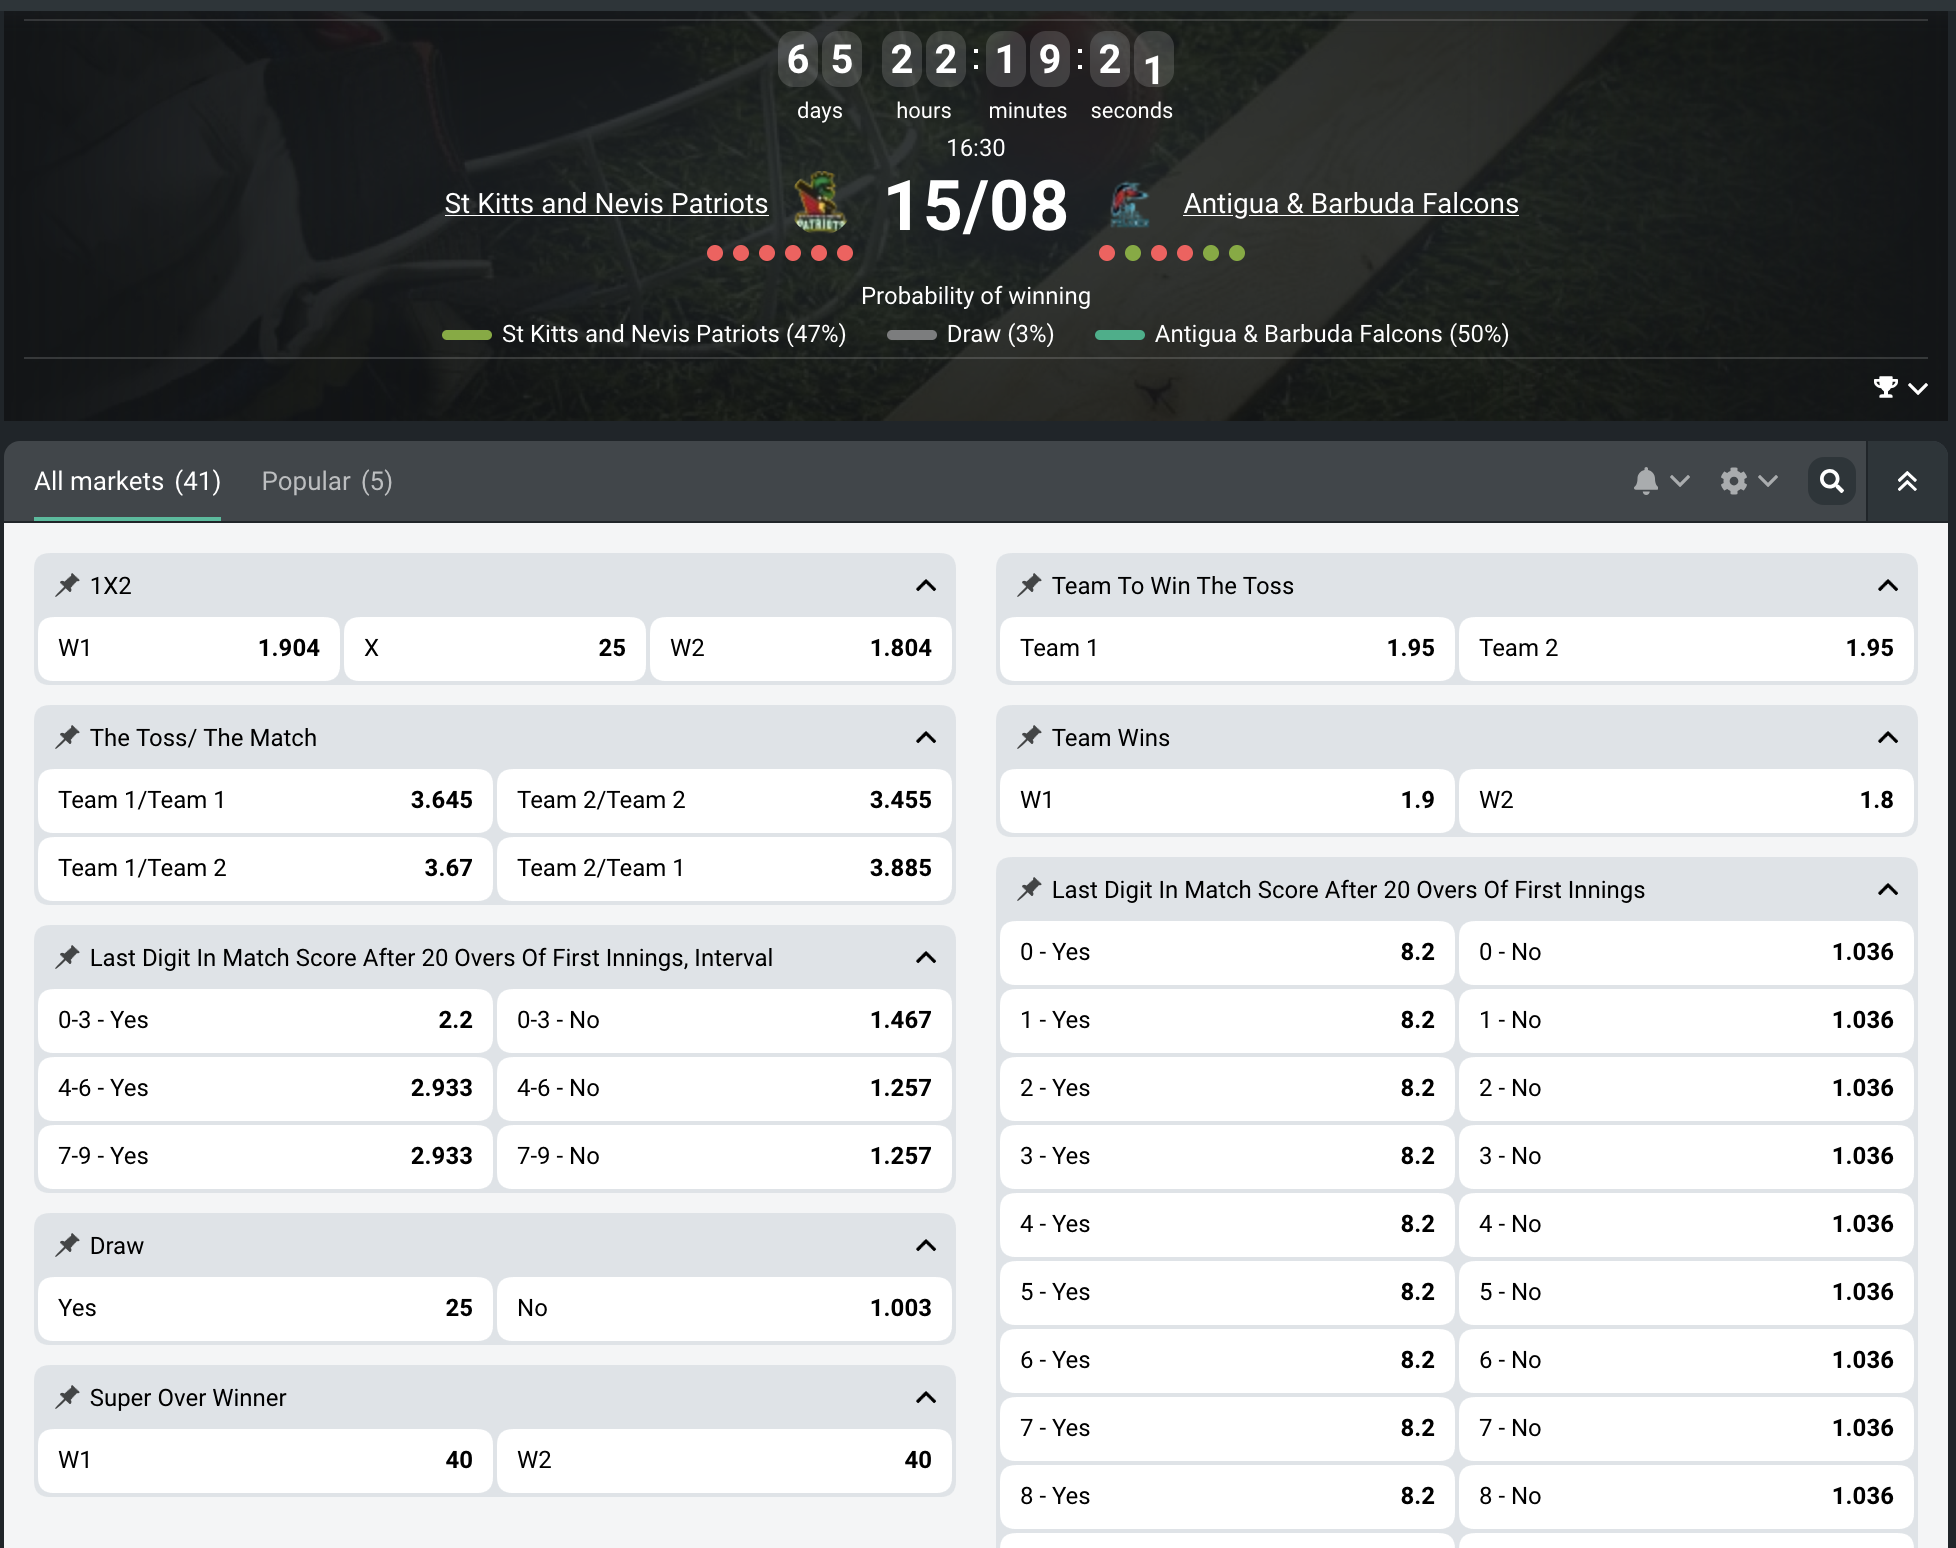The height and width of the screenshot is (1548, 1956).
Task: Select W1 odds 1.904 in 1X2
Action: click(x=188, y=648)
